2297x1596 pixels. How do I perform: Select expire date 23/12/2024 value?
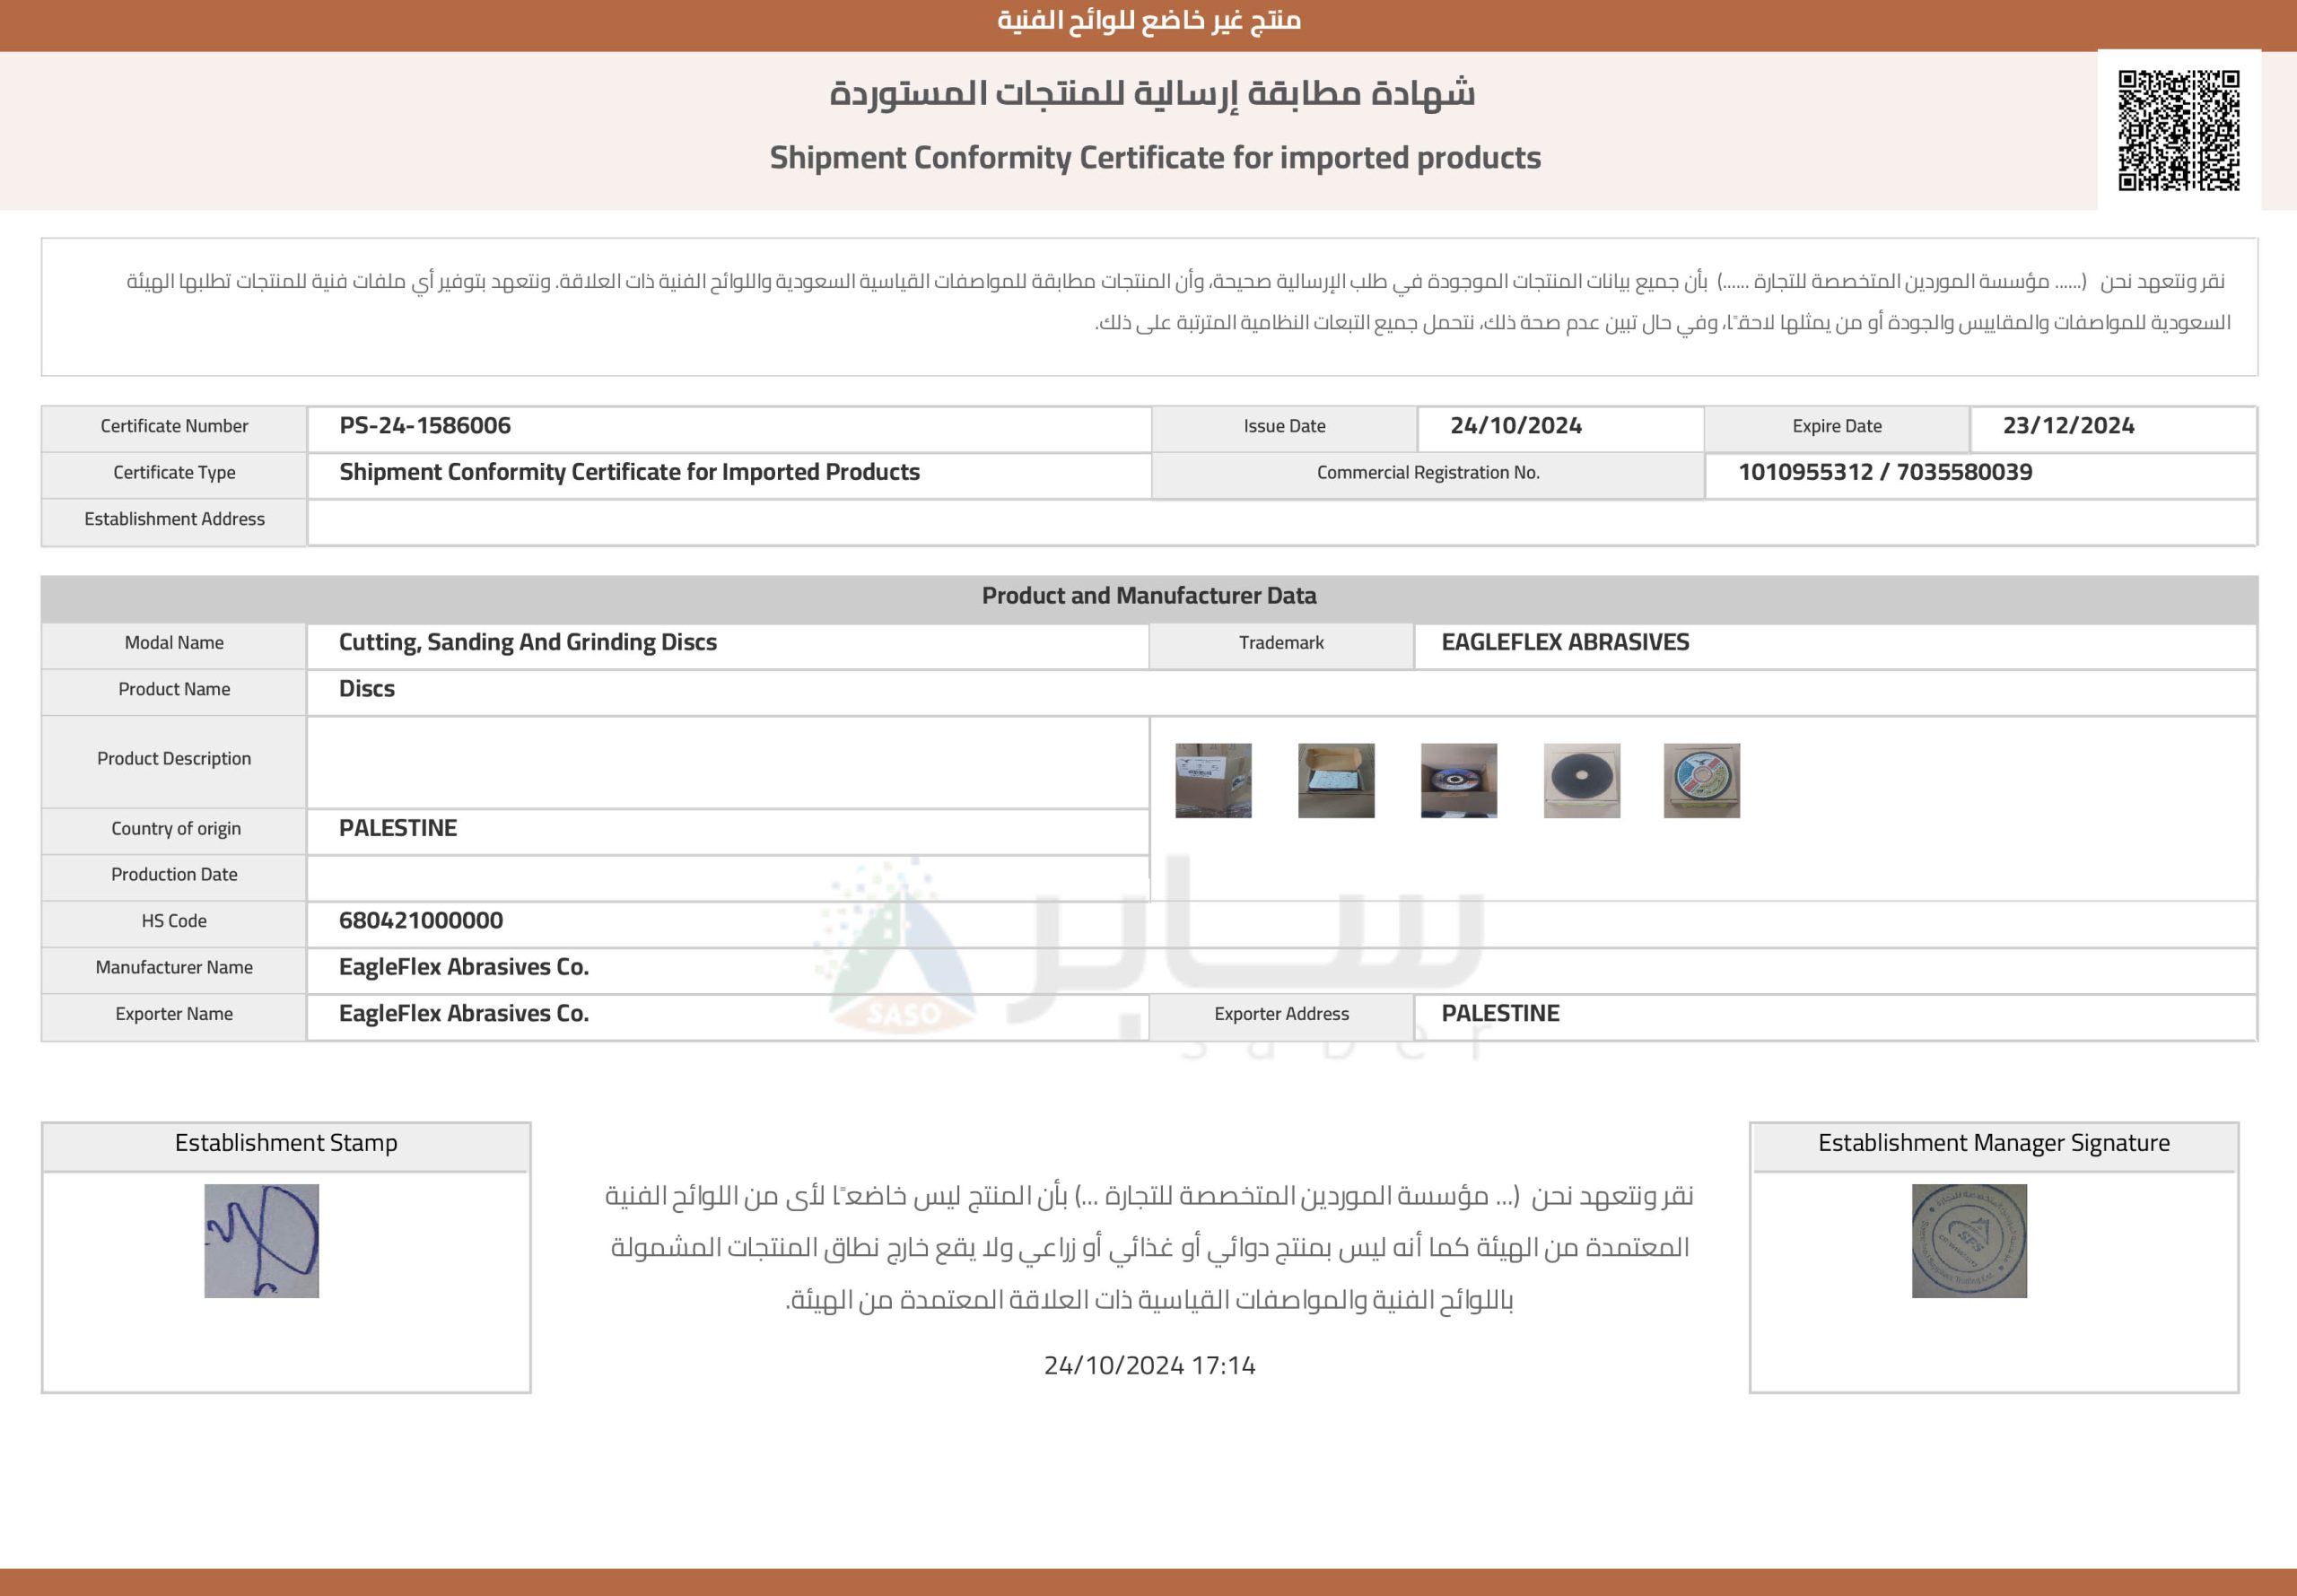pos(2068,426)
